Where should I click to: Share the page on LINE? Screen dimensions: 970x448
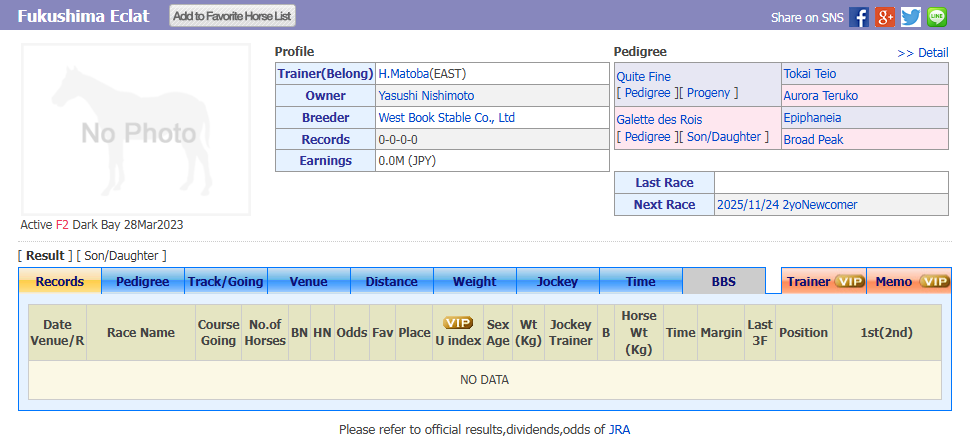pyautogui.click(x=937, y=17)
